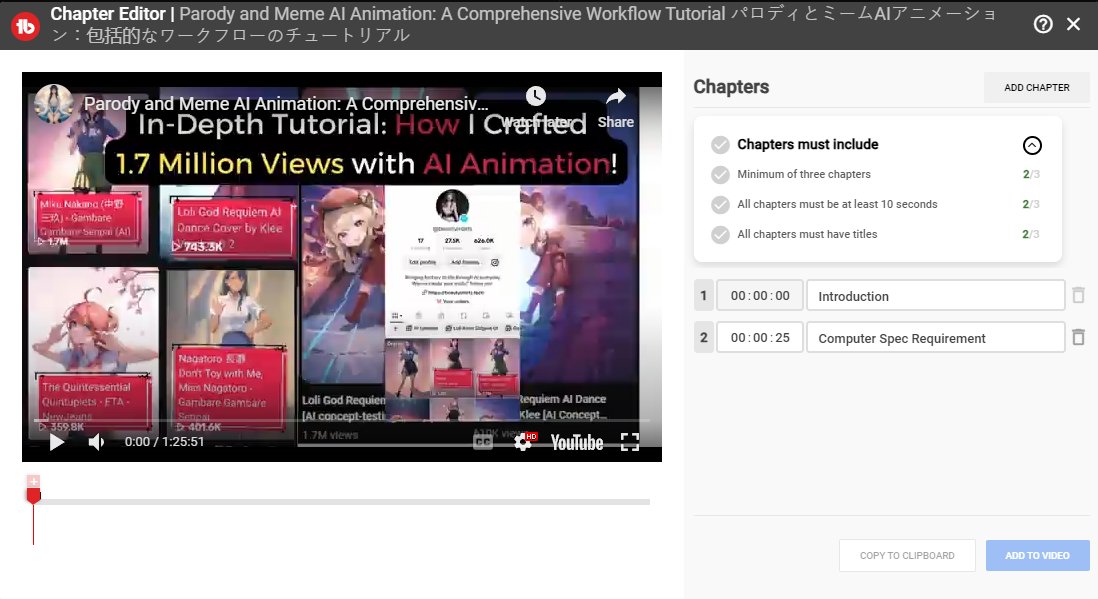Click the TubeBuddy logo icon

[x=25, y=26]
